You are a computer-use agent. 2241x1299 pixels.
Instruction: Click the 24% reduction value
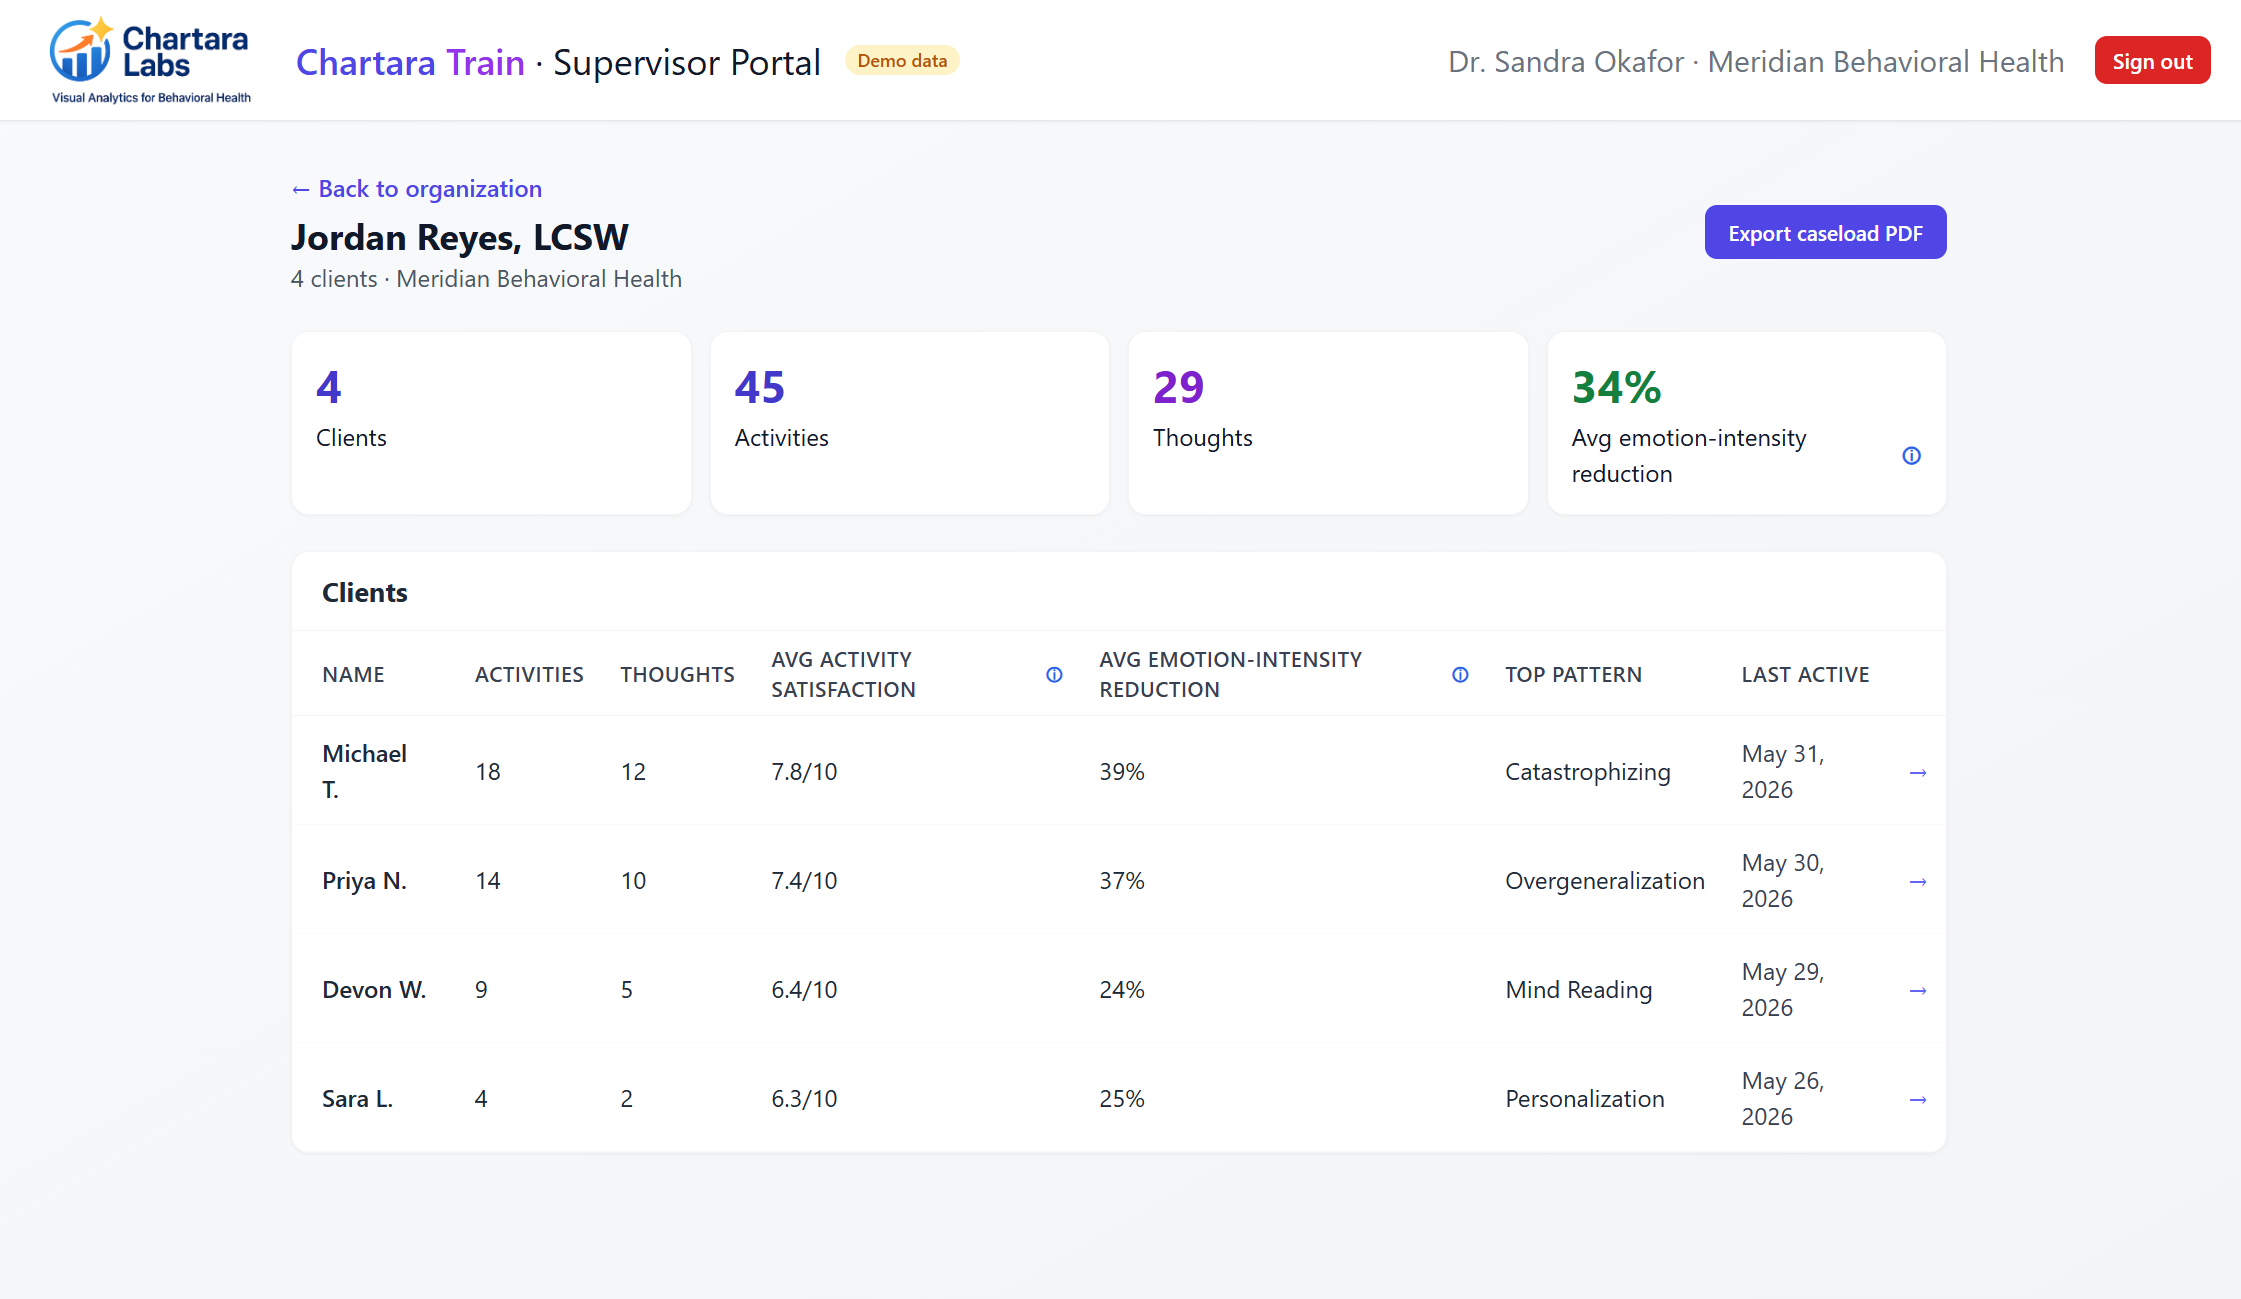[1121, 990]
